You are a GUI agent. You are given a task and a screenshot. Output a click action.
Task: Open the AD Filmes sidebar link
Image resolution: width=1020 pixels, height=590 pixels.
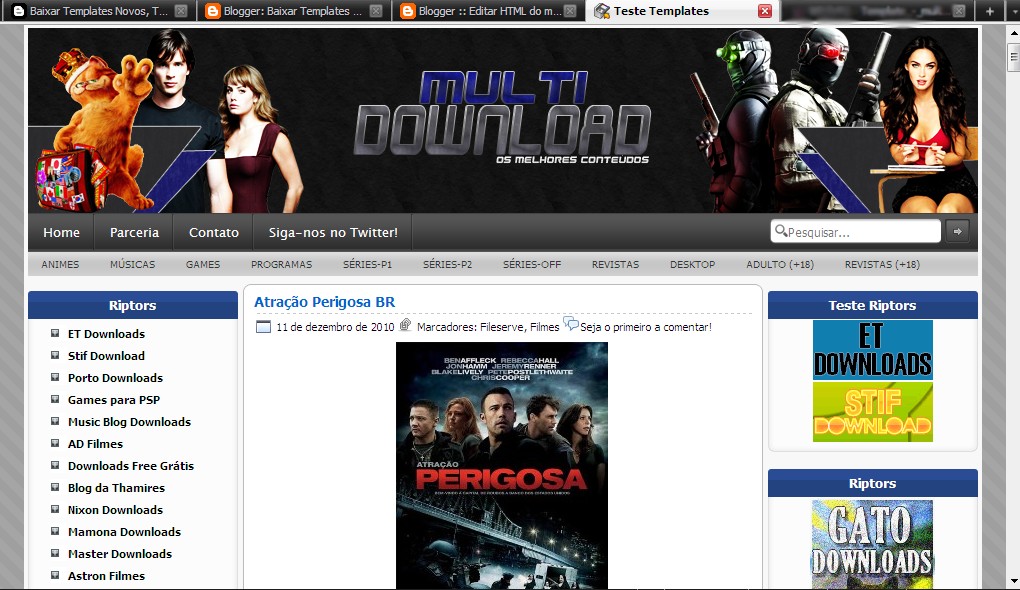point(96,444)
